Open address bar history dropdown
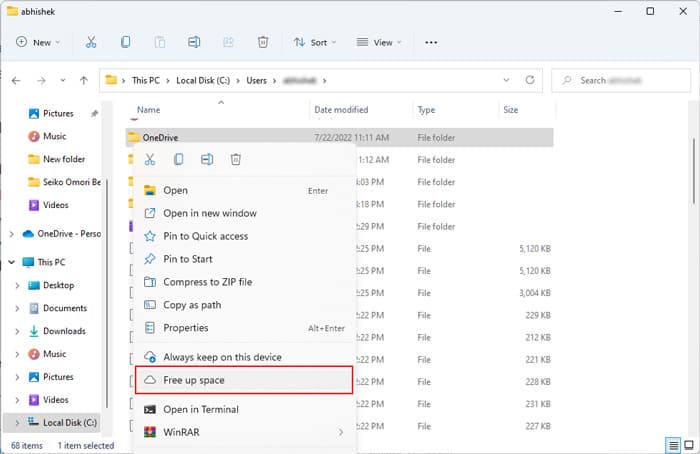 (x=506, y=80)
